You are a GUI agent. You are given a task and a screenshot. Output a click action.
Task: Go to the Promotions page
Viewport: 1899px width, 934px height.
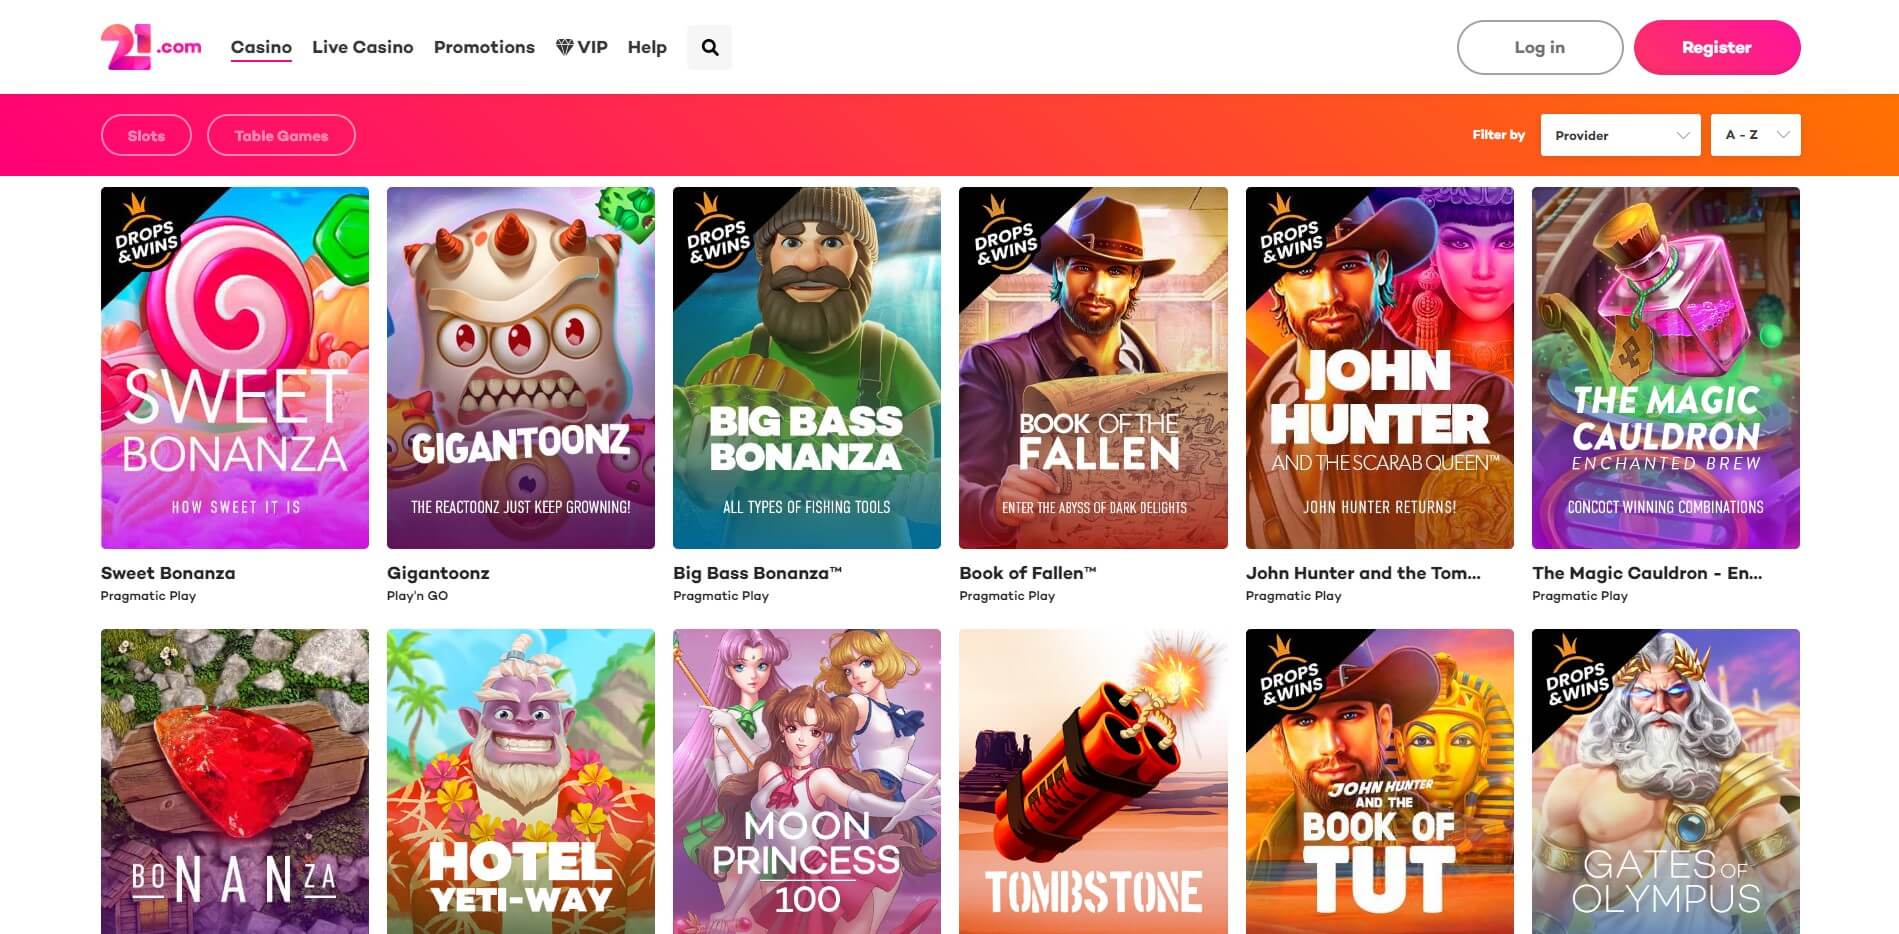484,47
